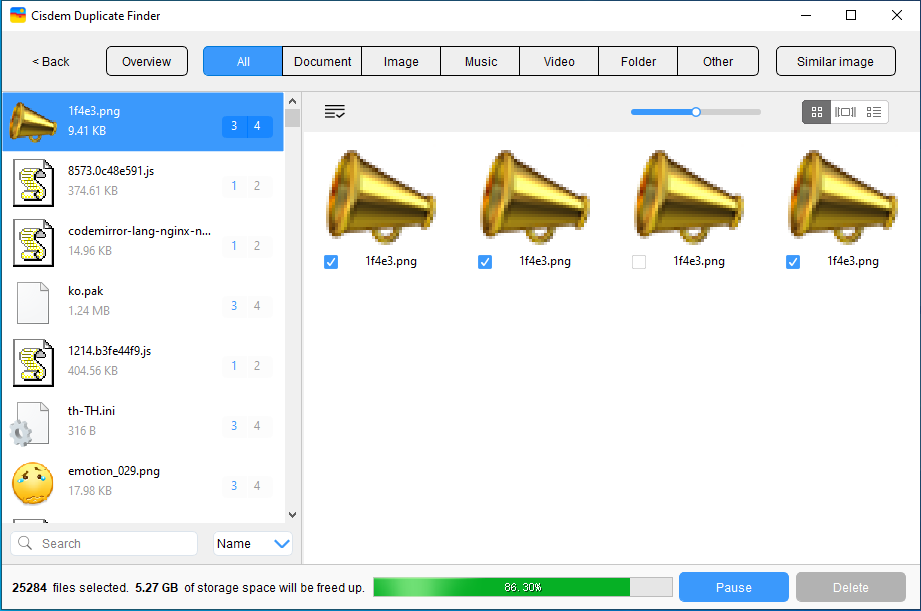Click the 17.98 KB size text
This screenshot has height=611, width=921.
pyautogui.click(x=90, y=491)
